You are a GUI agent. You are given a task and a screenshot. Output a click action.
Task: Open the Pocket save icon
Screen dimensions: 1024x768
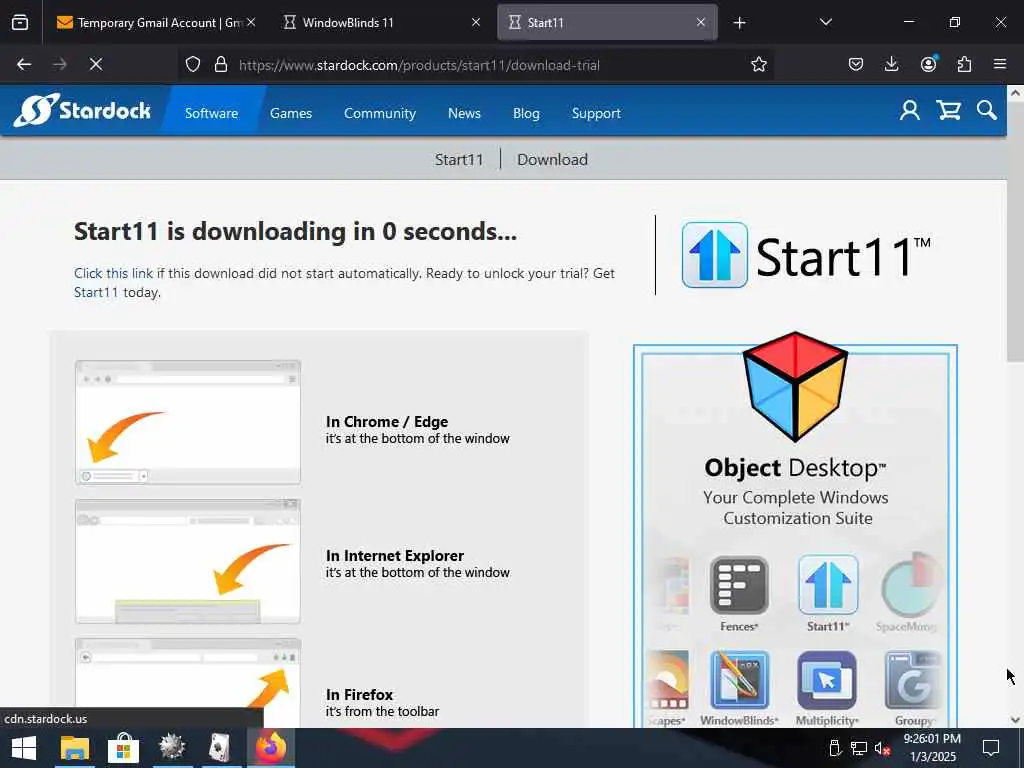(856, 64)
